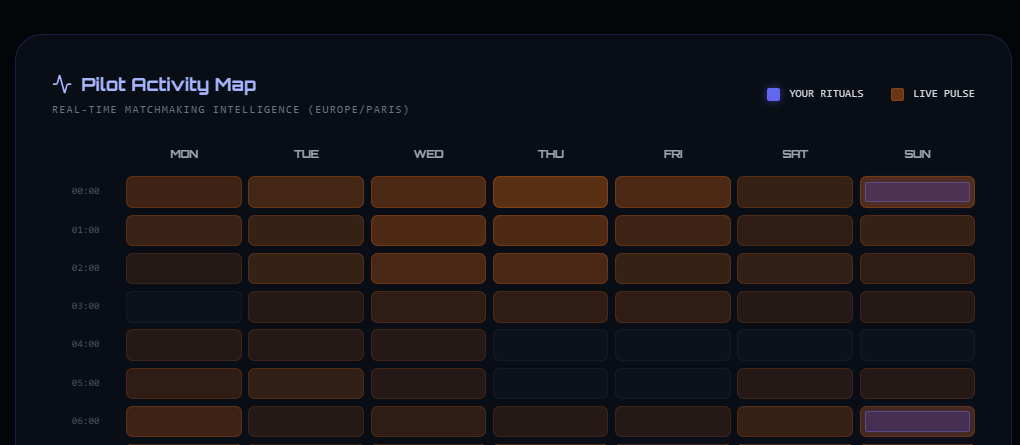Click the 00:00 row time label

pos(85,191)
